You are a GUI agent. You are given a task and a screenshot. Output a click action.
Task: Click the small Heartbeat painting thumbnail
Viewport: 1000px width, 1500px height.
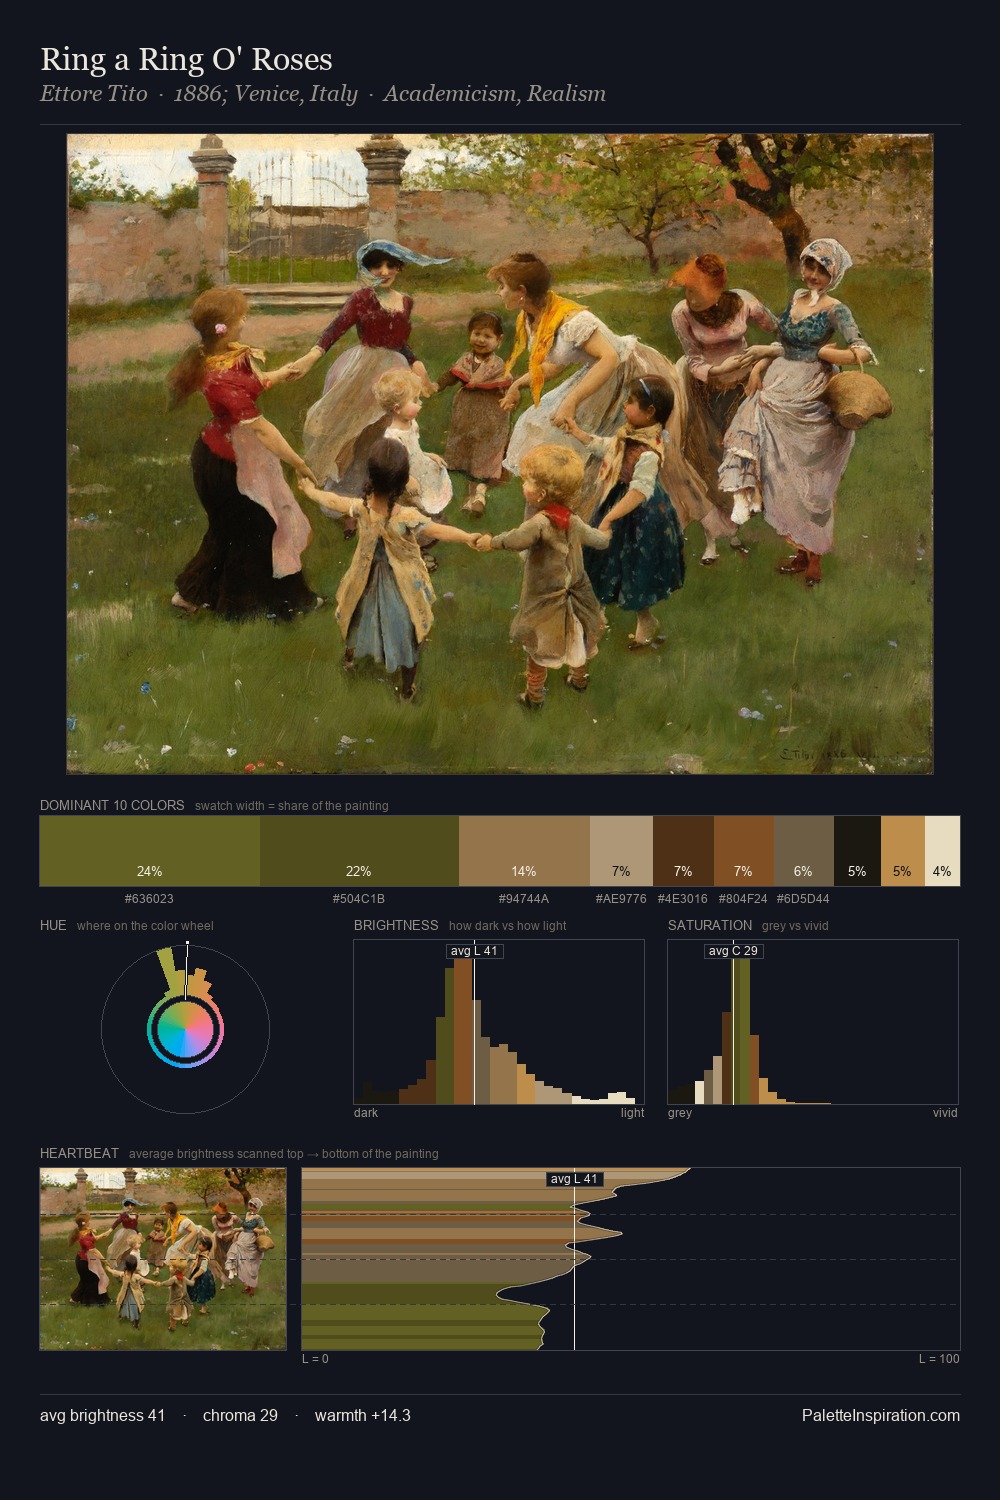point(163,1259)
